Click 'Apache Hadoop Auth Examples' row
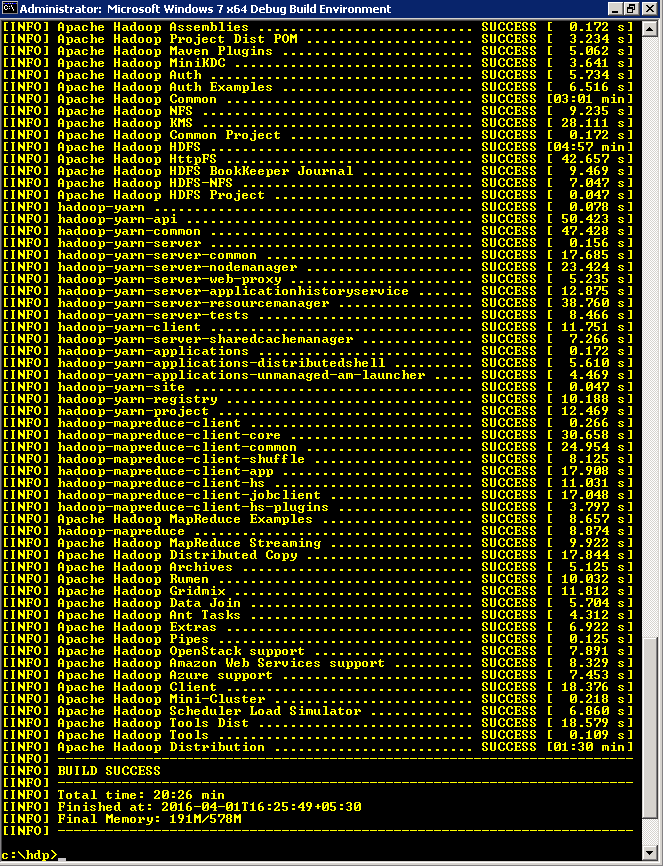 coord(318,87)
